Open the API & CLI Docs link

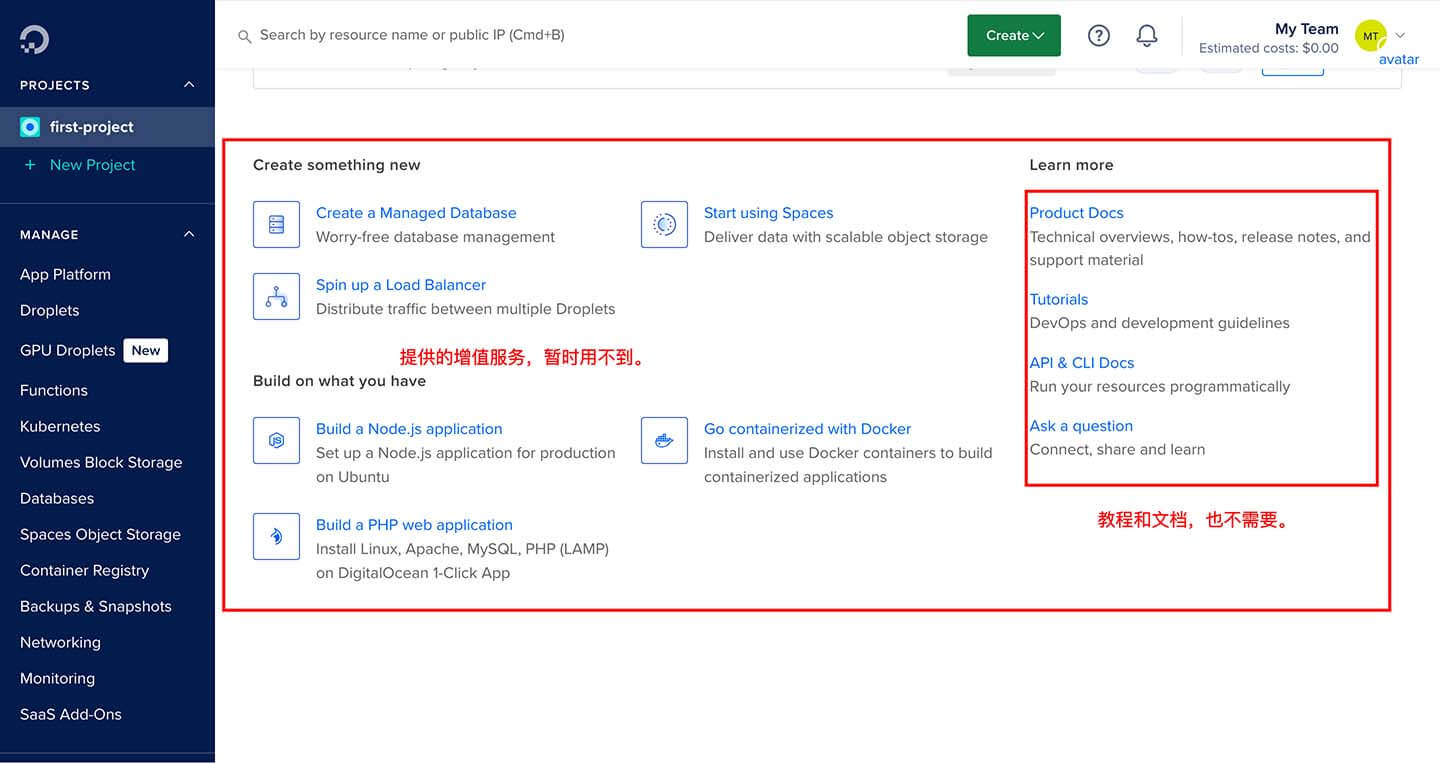click(1081, 363)
